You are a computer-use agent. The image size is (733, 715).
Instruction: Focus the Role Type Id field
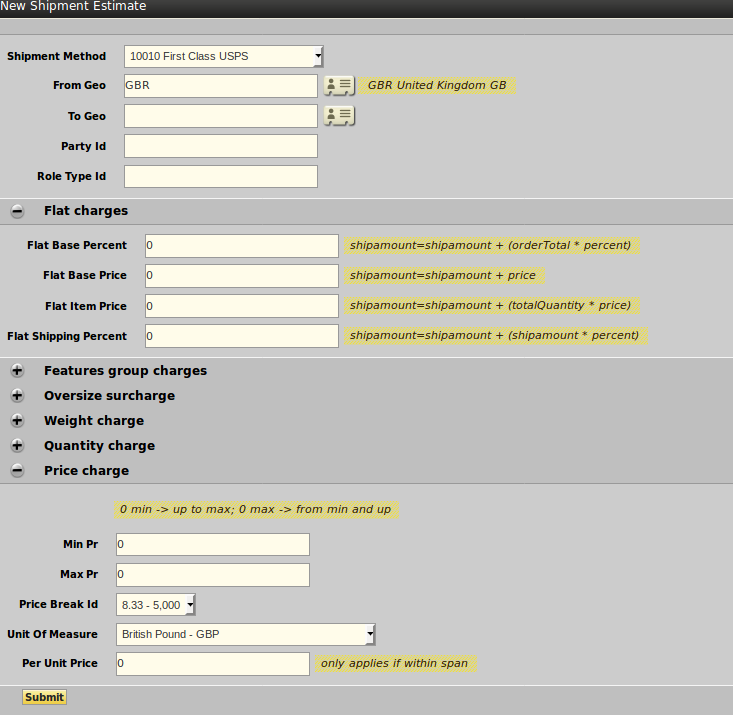point(221,177)
